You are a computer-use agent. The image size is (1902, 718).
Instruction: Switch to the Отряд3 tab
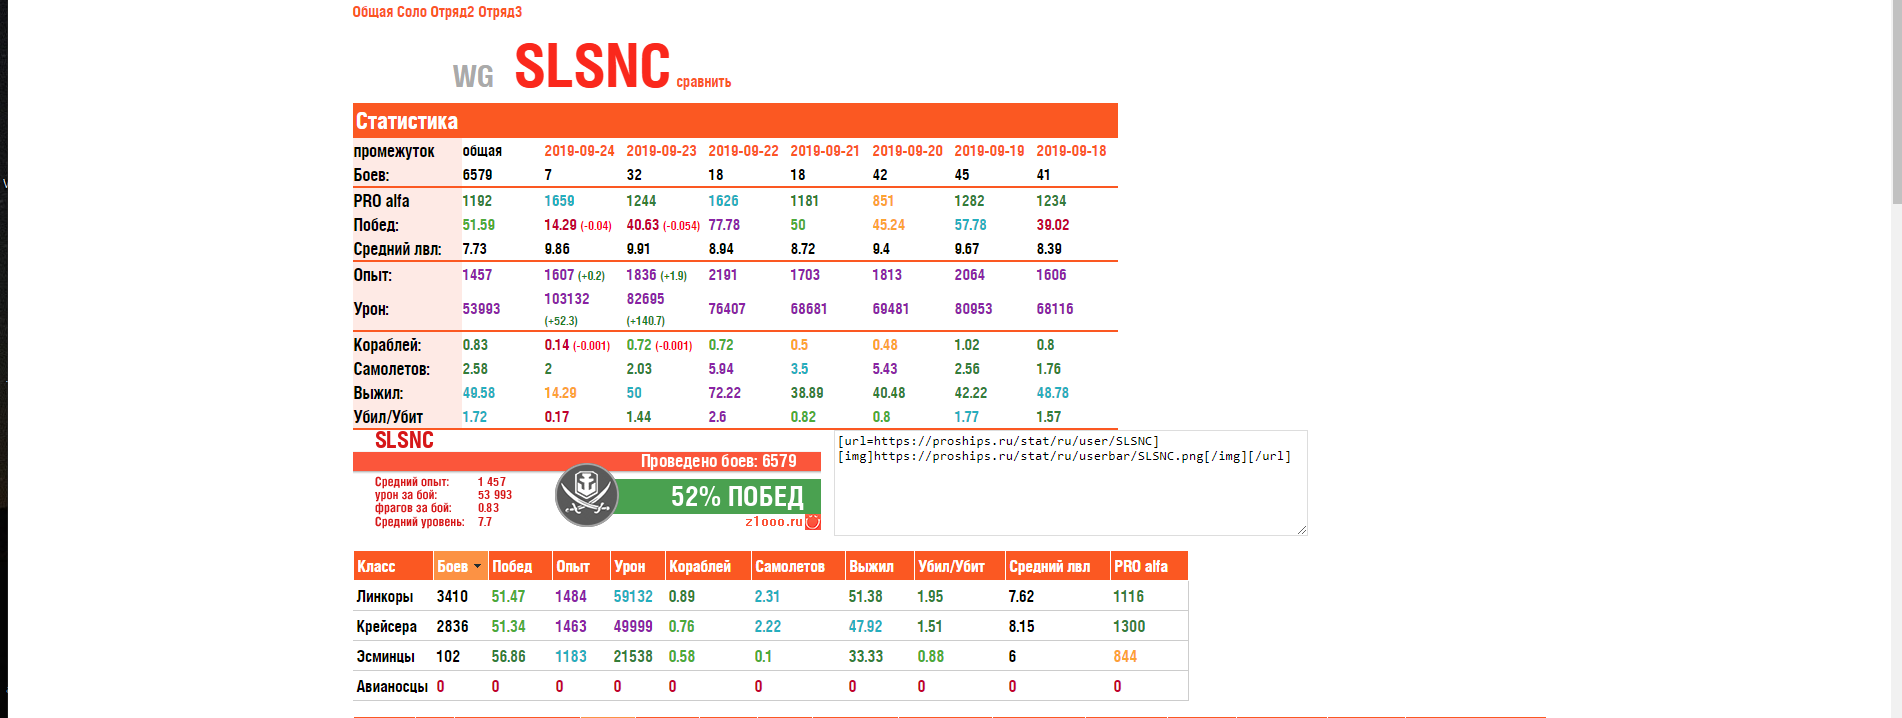point(500,12)
